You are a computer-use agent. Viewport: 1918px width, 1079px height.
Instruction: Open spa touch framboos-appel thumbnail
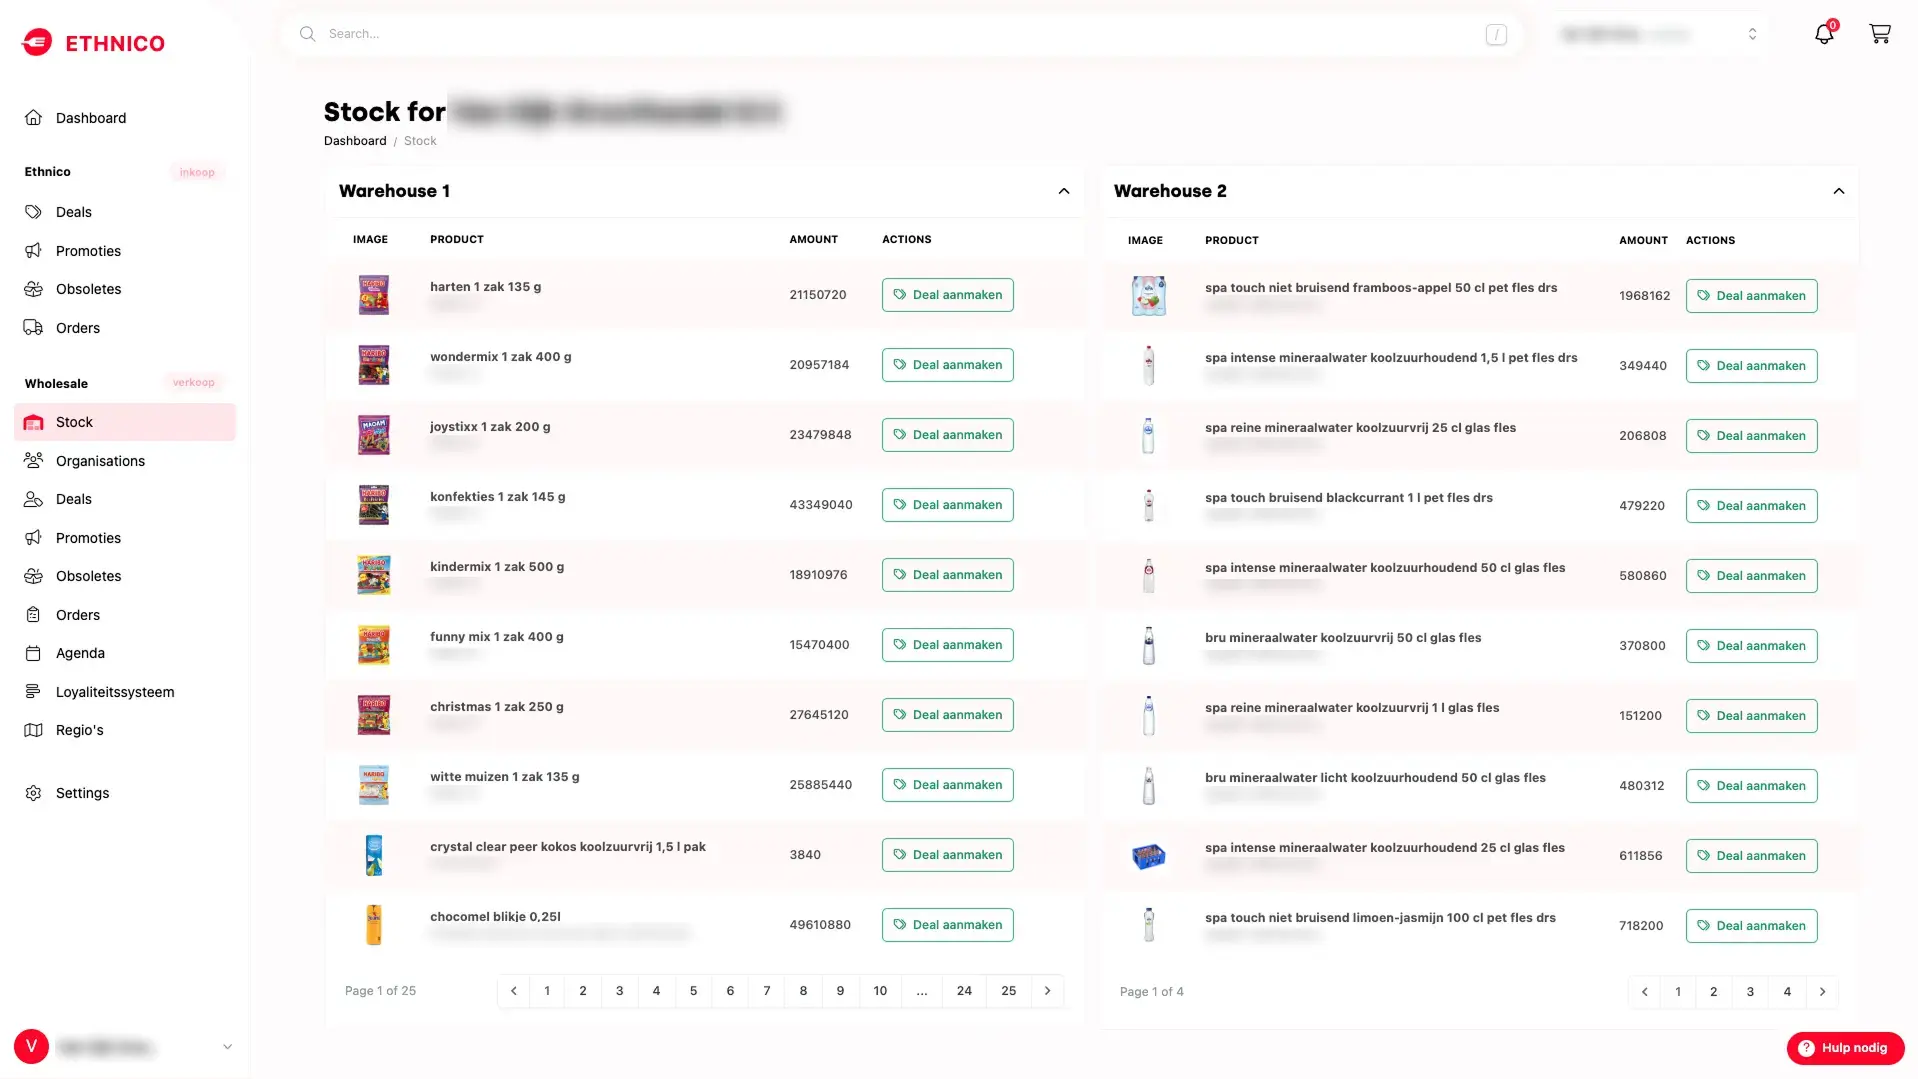1148,296
